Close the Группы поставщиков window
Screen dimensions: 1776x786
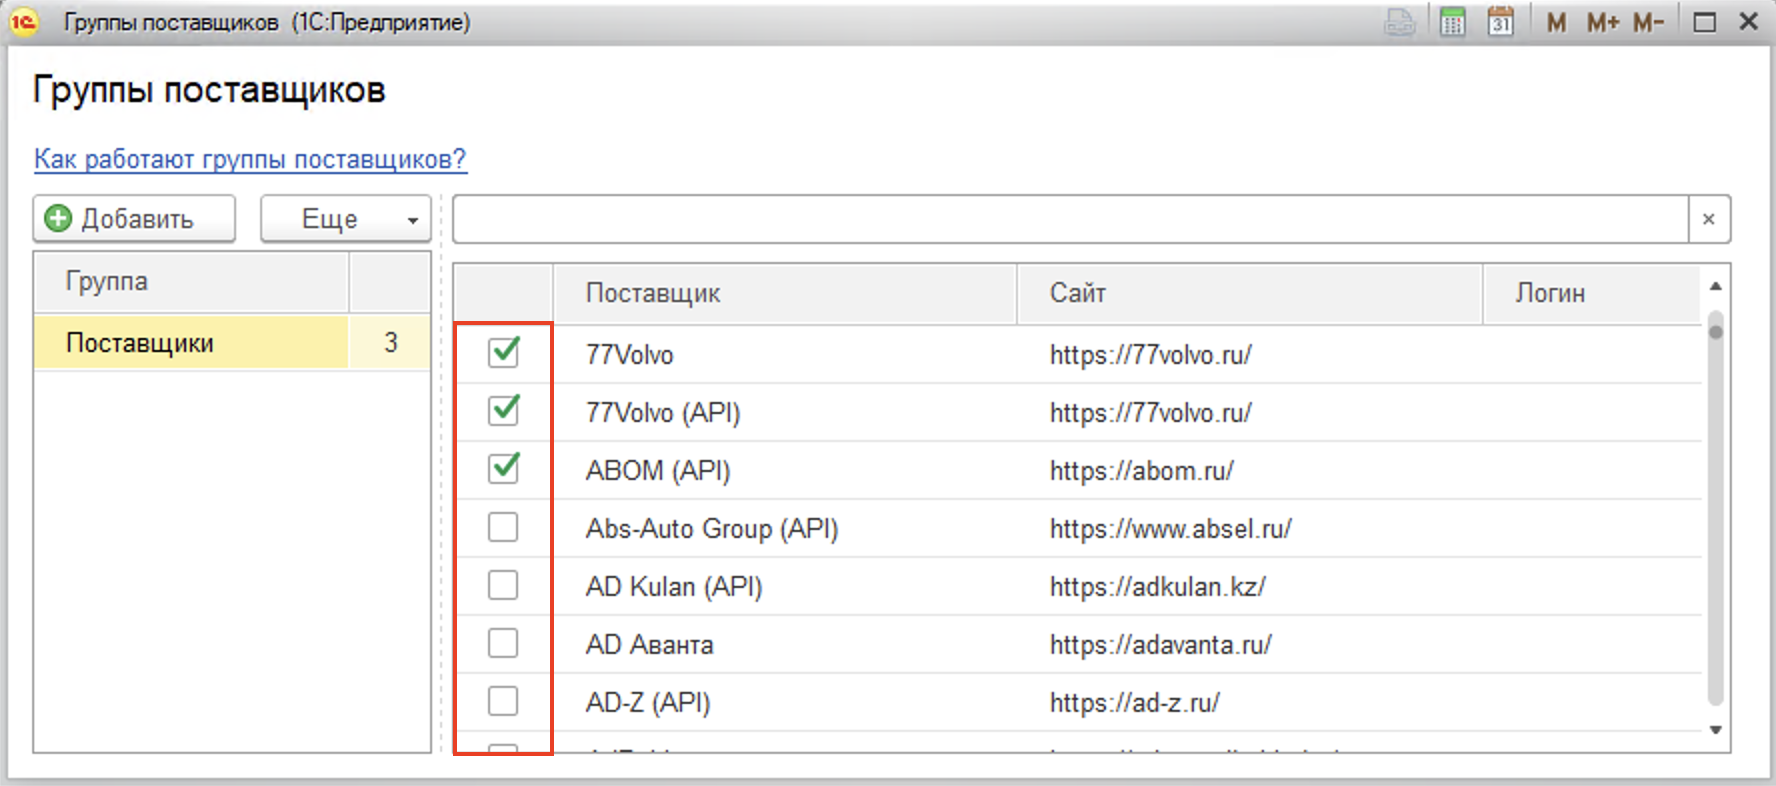(x=1749, y=22)
